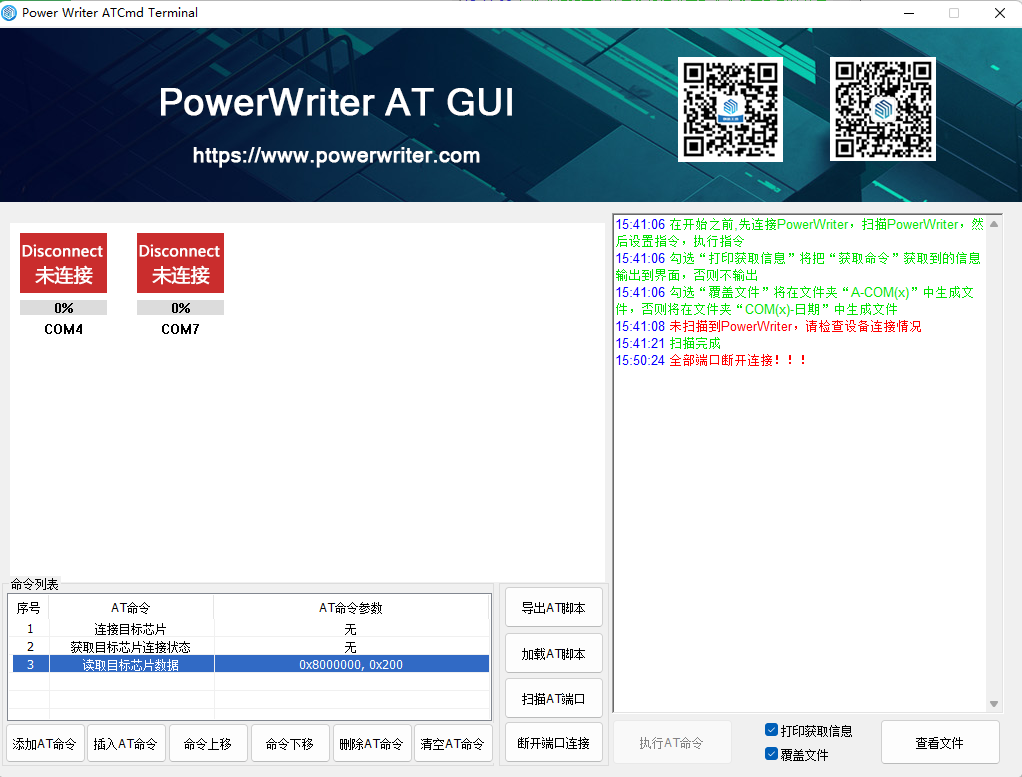Disable the 覆盖文件 checkbox
Image resolution: width=1022 pixels, height=777 pixels.
770,754
